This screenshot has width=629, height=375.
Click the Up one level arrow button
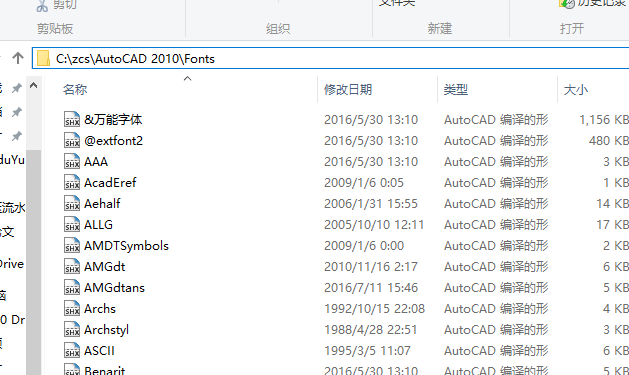18,59
